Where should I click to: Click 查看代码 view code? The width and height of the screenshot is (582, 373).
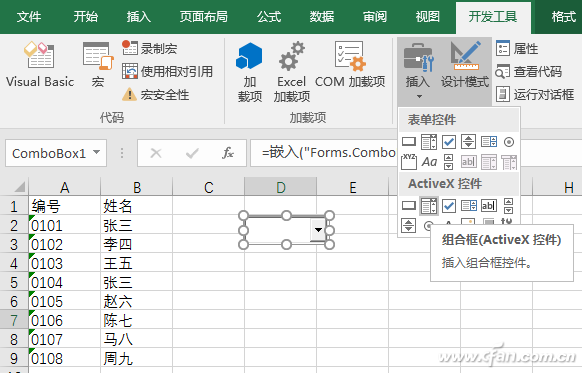tap(529, 71)
